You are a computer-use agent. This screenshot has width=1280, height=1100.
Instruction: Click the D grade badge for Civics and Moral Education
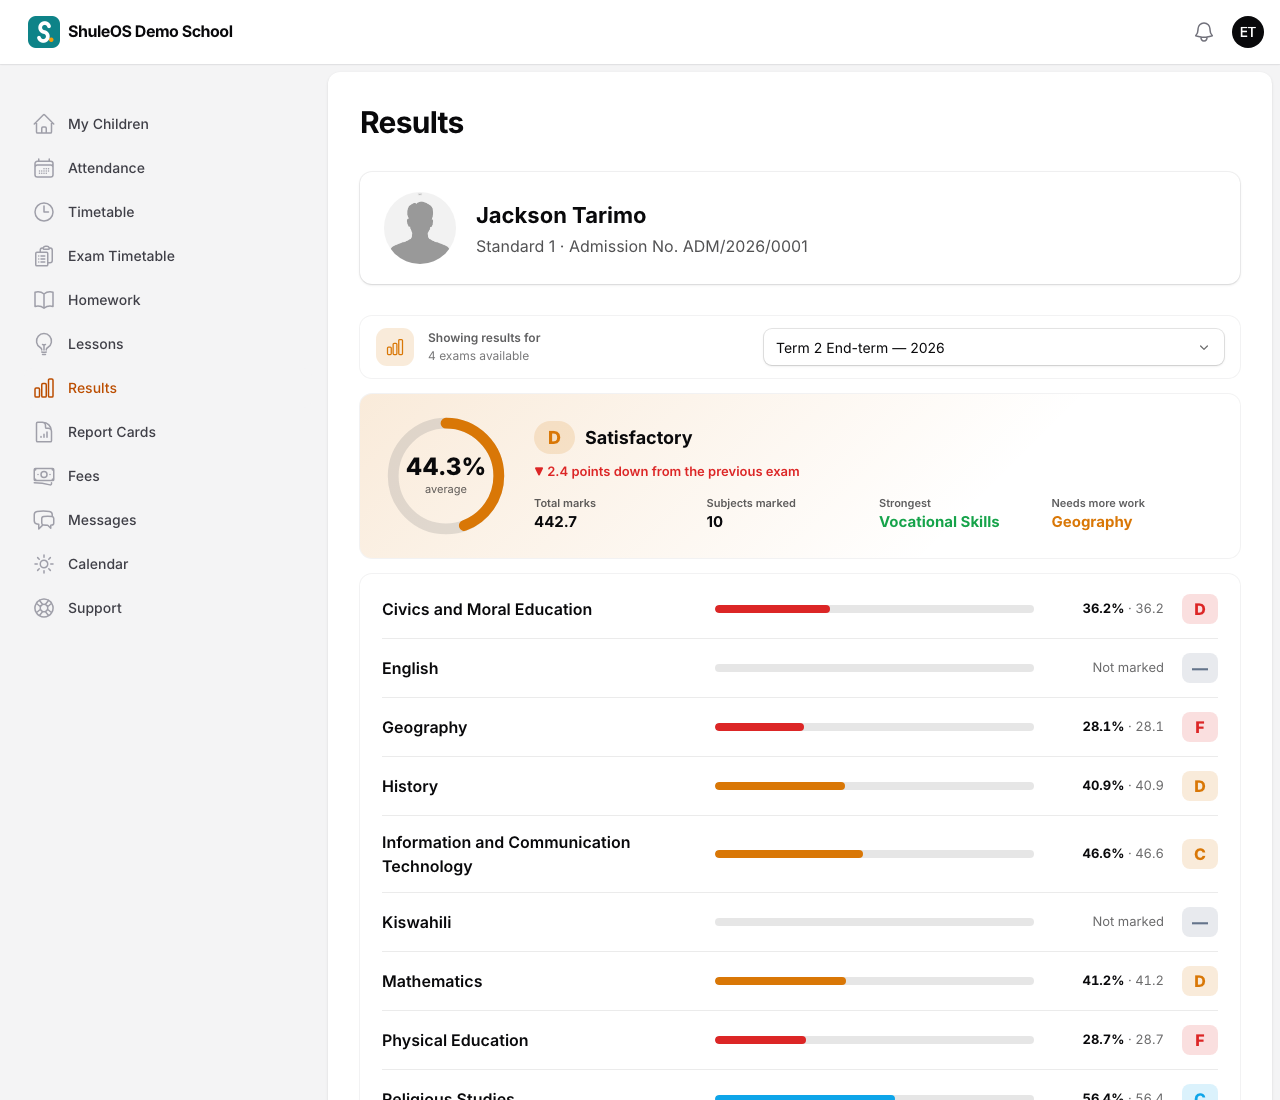click(x=1200, y=609)
